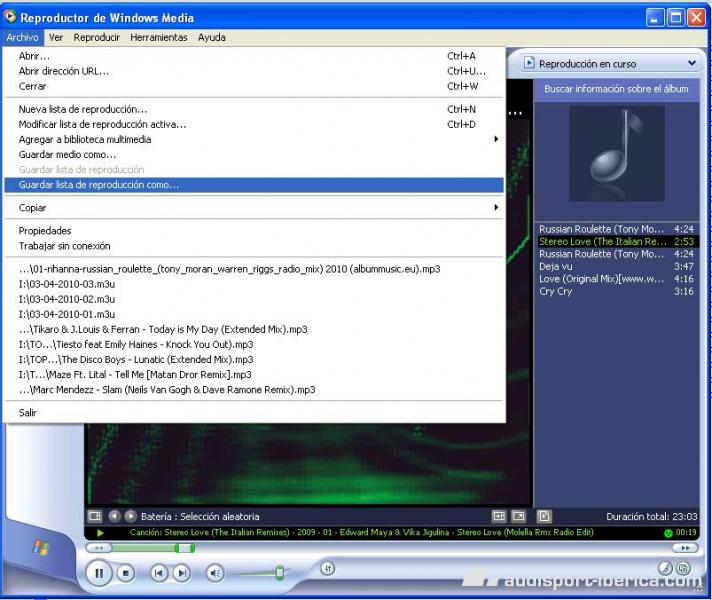712x600 pixels.
Task: Choose Guardar medio como...
Action: (x=254, y=154)
